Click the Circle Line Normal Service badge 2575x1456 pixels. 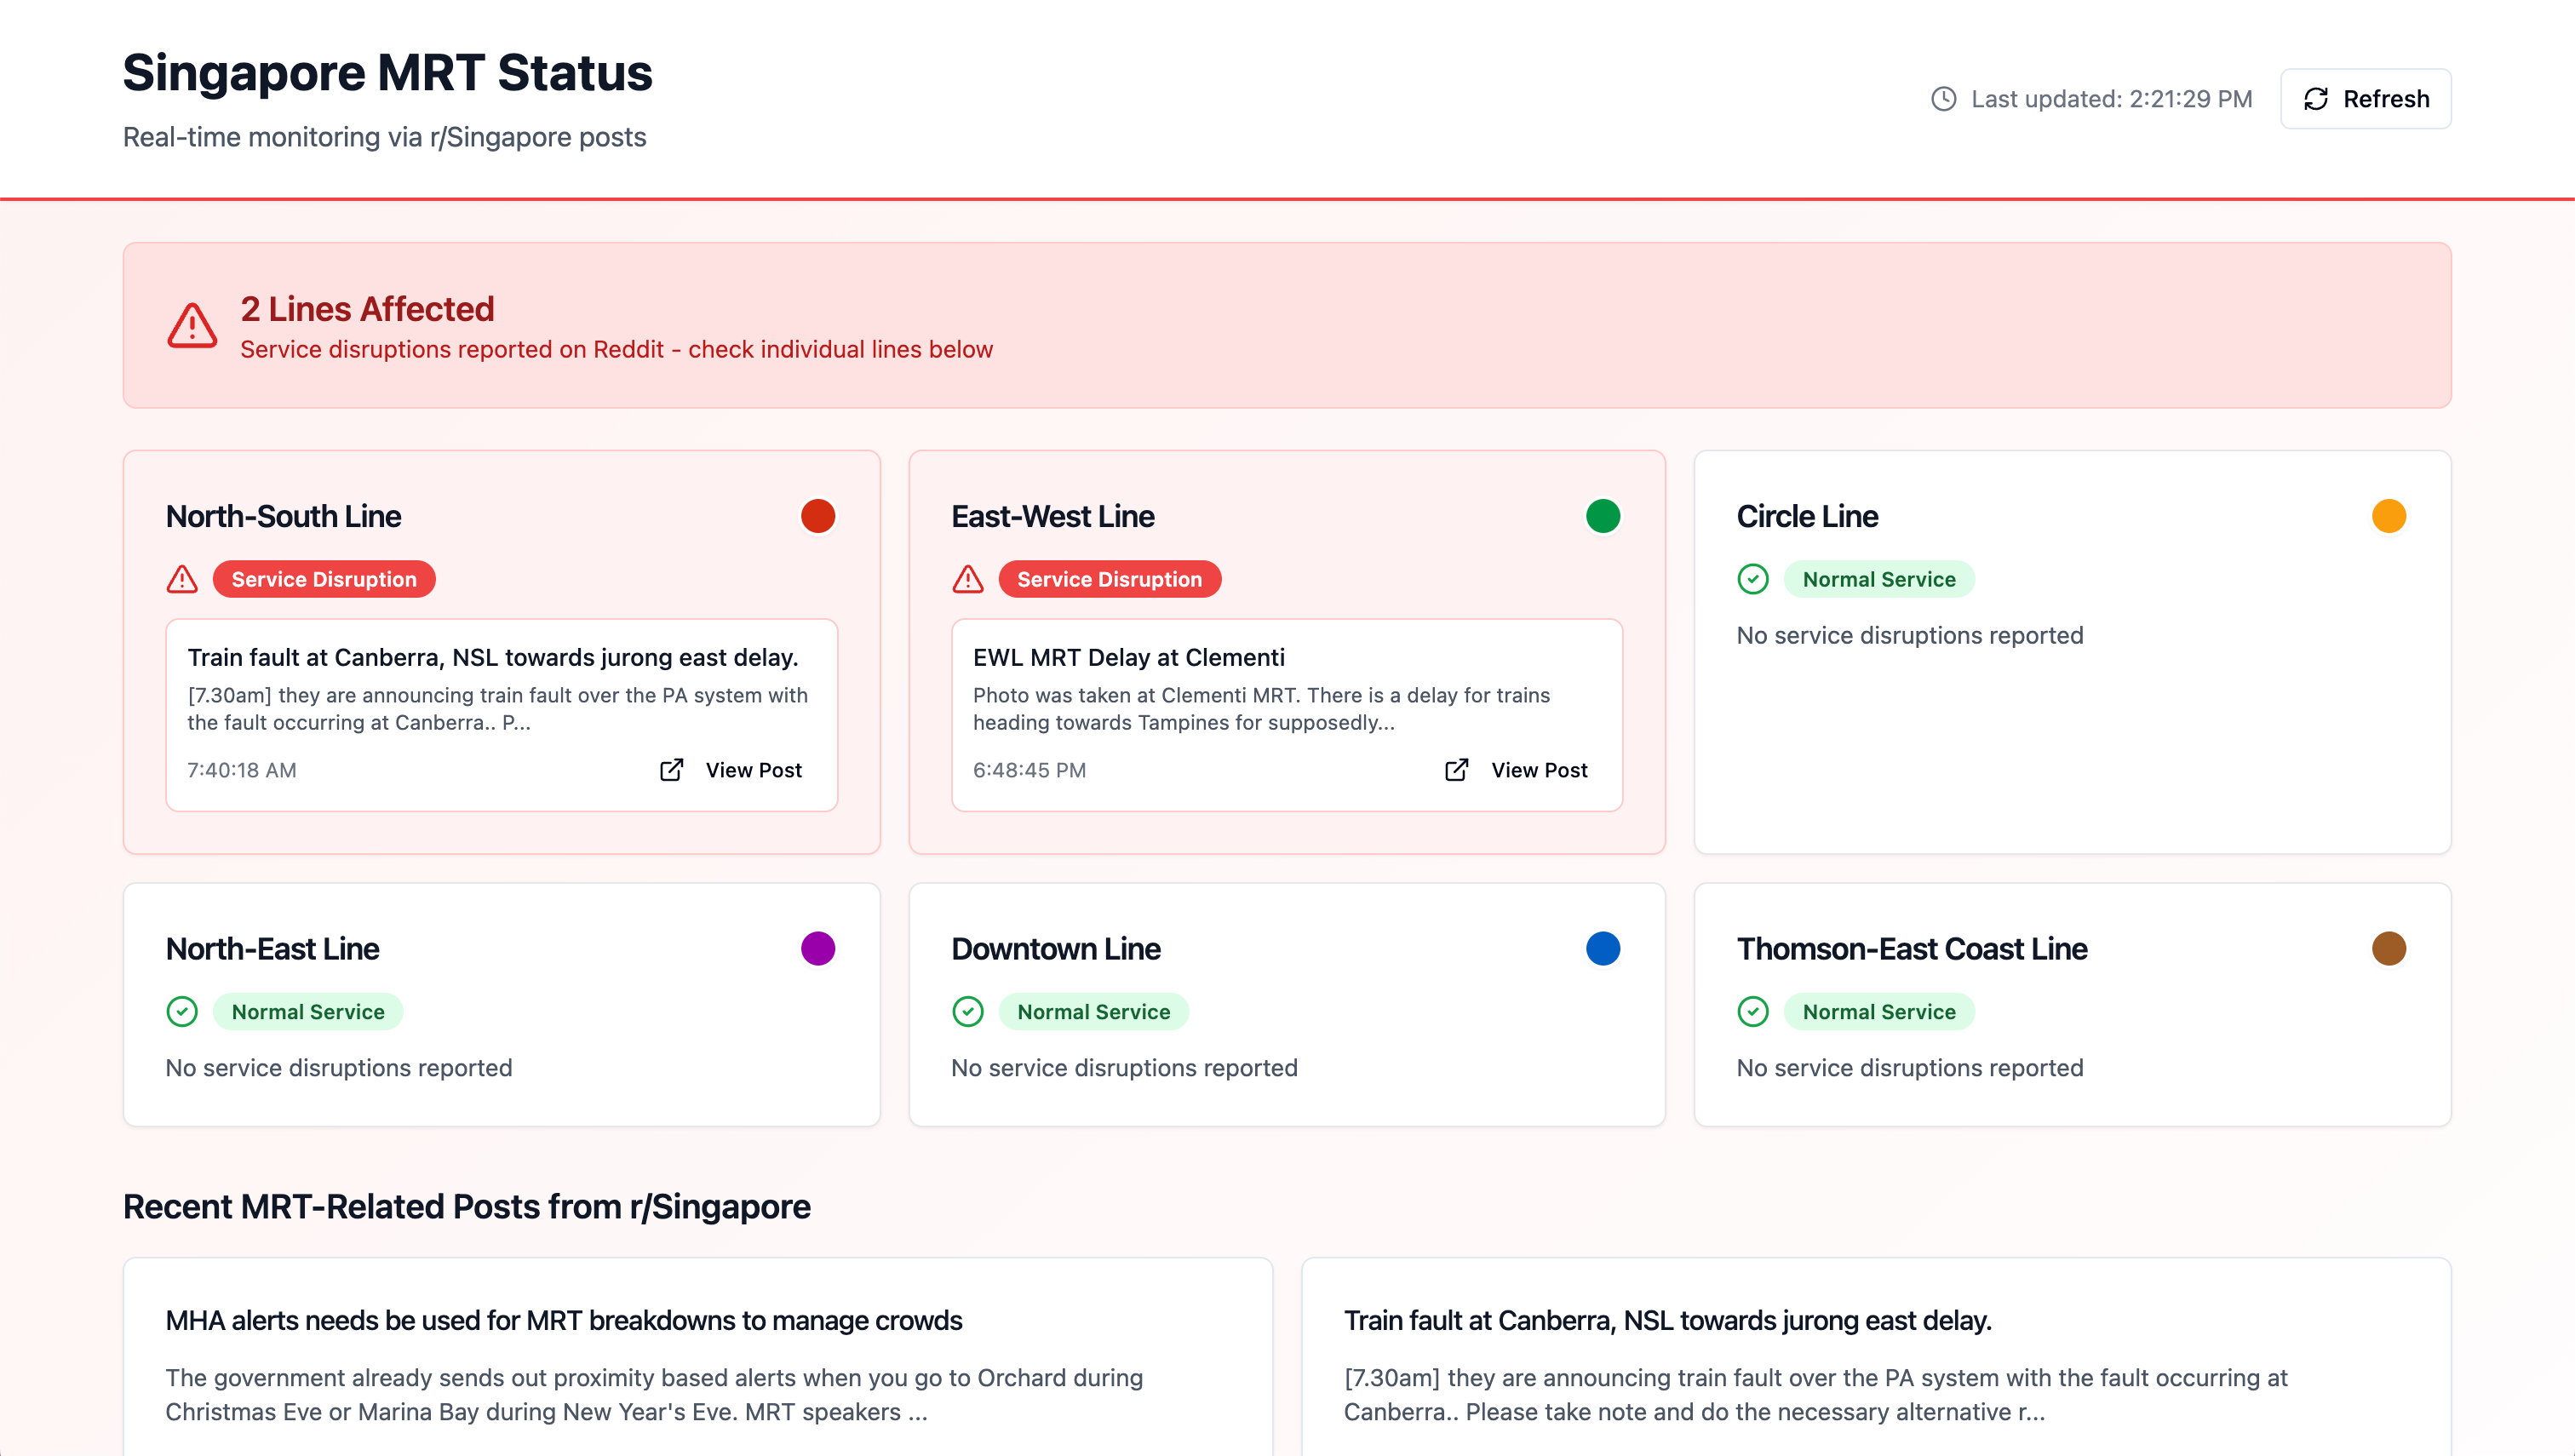coord(1878,579)
